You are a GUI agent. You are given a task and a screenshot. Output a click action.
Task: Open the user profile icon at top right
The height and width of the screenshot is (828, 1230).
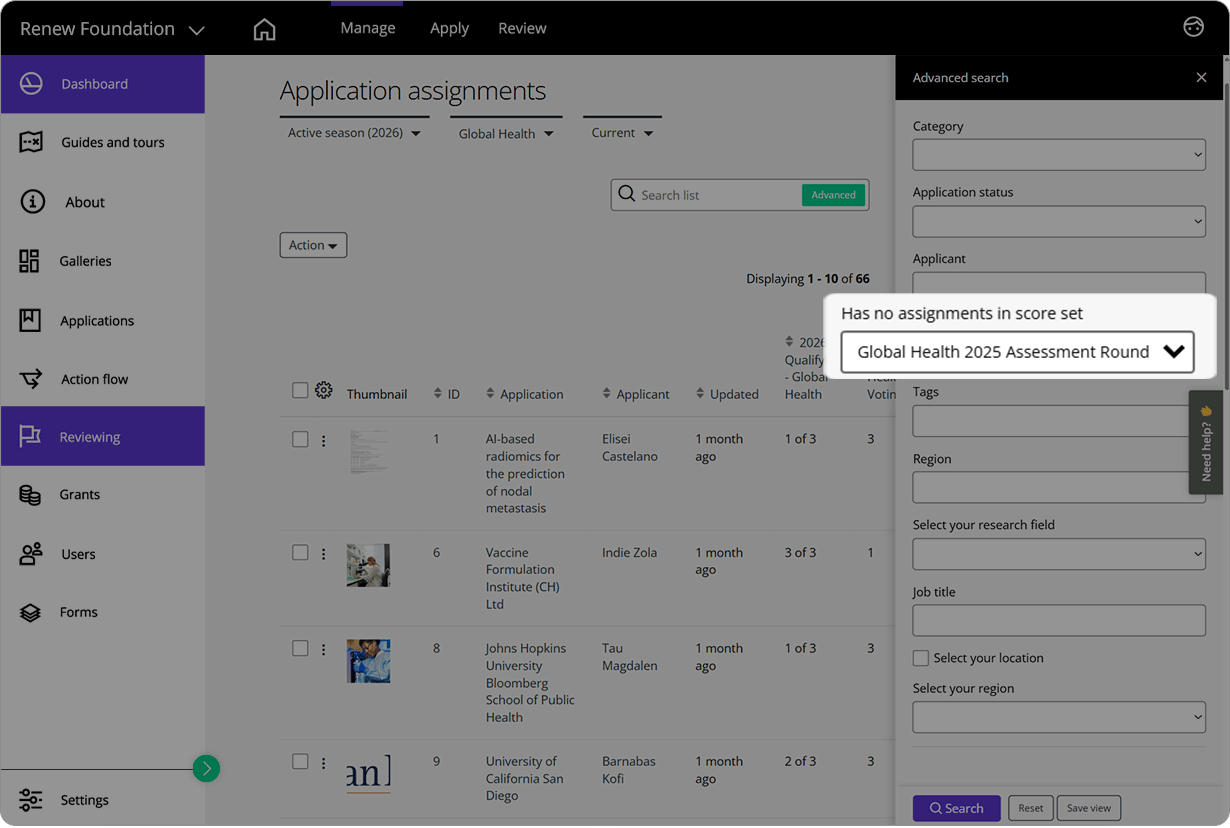pyautogui.click(x=1193, y=27)
